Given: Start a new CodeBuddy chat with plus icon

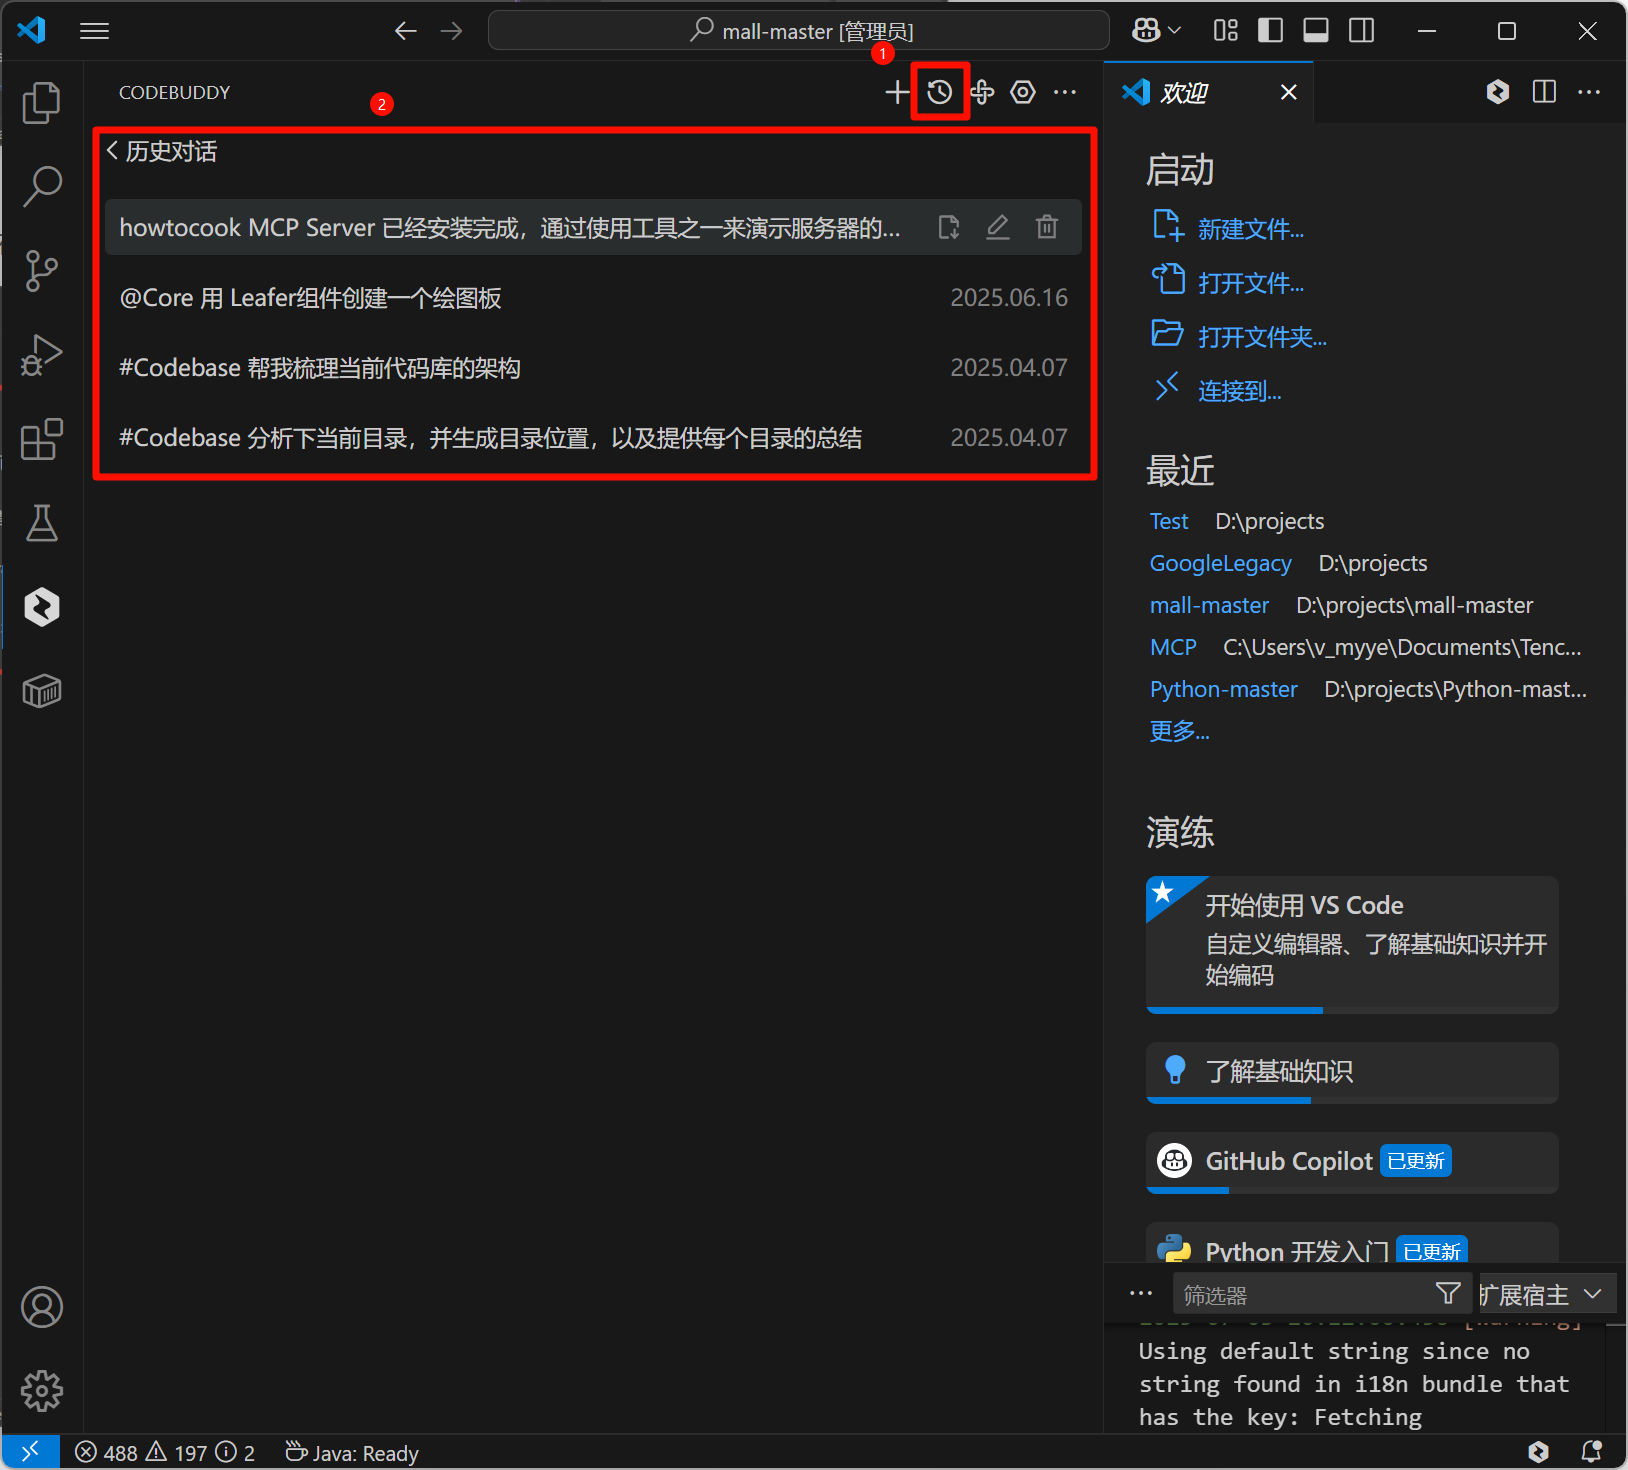Looking at the screenshot, I should coord(897,93).
